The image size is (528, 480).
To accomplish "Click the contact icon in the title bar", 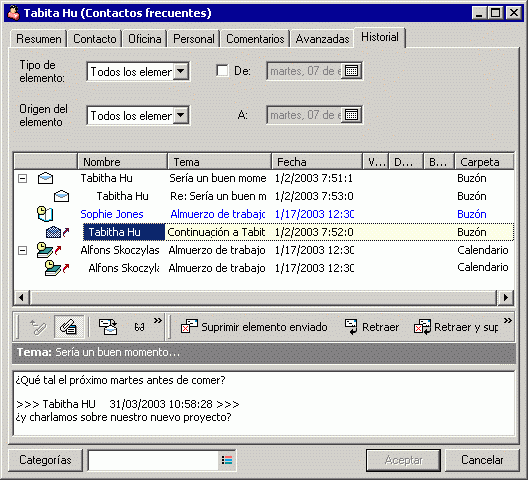I will point(14,13).
